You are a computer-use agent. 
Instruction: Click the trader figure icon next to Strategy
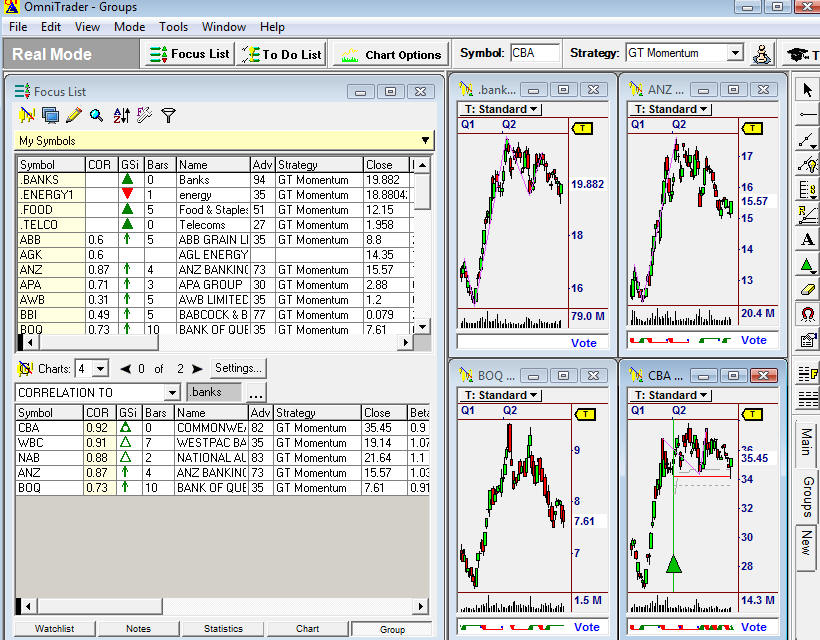coord(762,54)
